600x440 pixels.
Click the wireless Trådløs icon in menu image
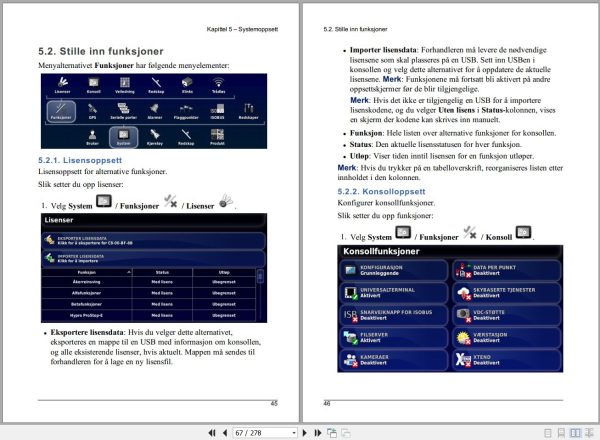218,85
